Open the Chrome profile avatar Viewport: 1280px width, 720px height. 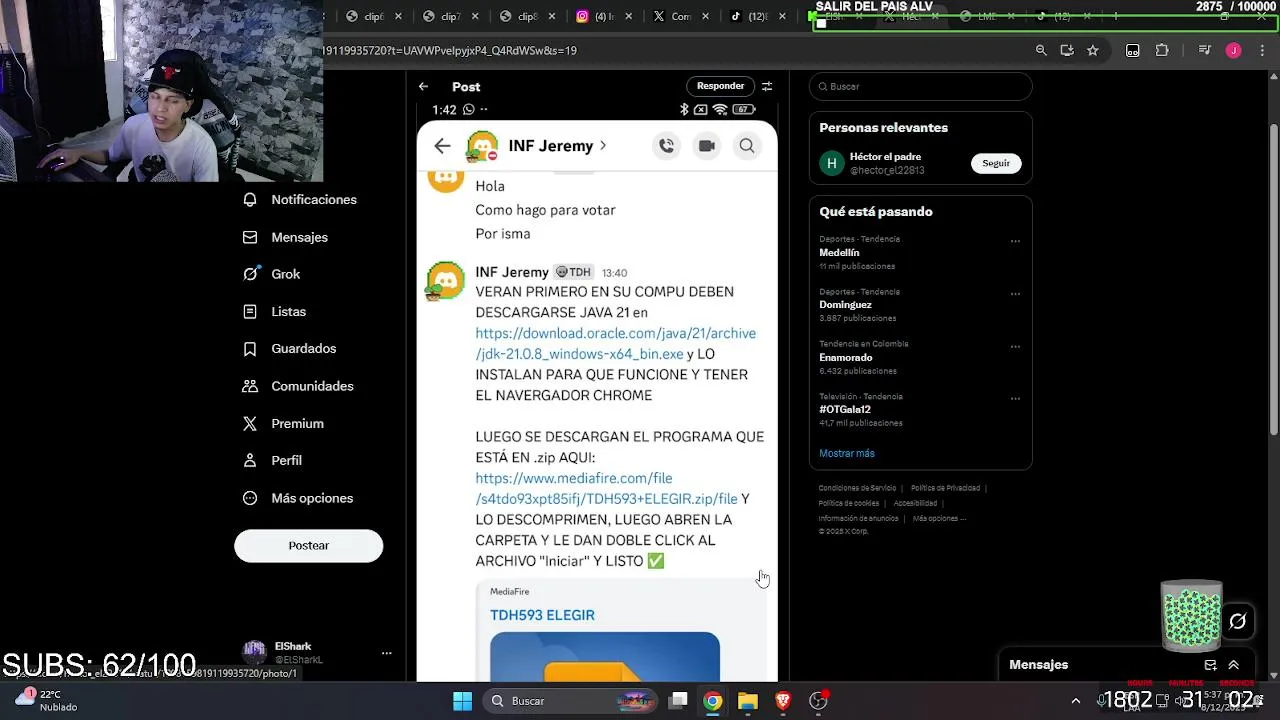pos(1233,50)
